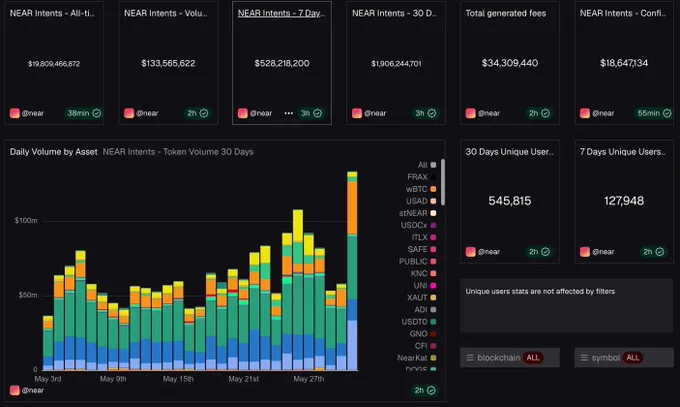Click the tallest rightmost bar in chart
The height and width of the screenshot is (407, 680).
[x=352, y=271]
